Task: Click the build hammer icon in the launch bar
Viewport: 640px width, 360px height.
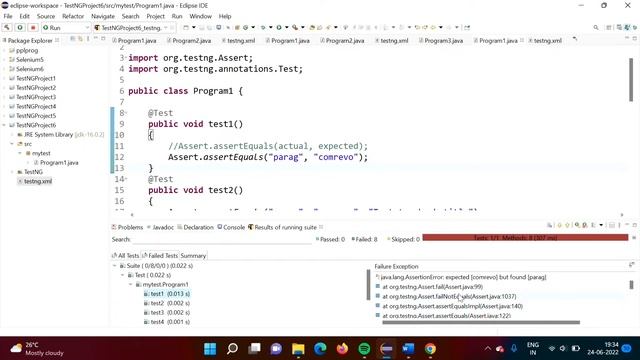Action: [x=7, y=27]
